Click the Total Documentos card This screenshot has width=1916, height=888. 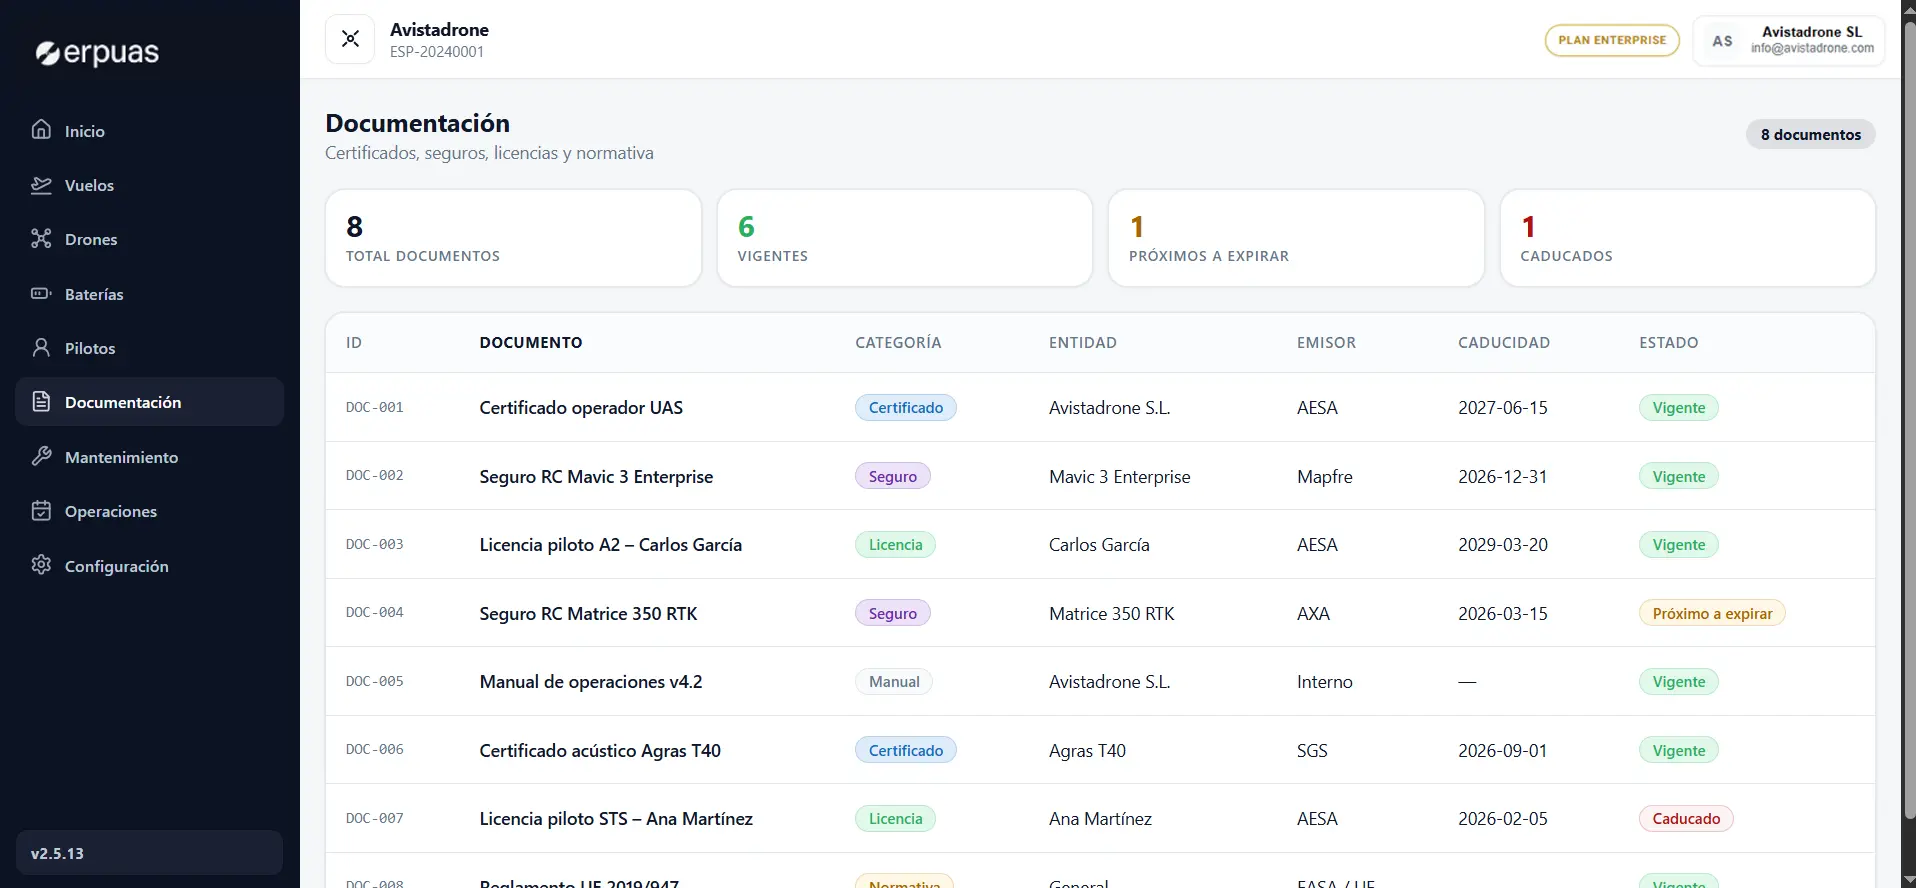pos(513,238)
